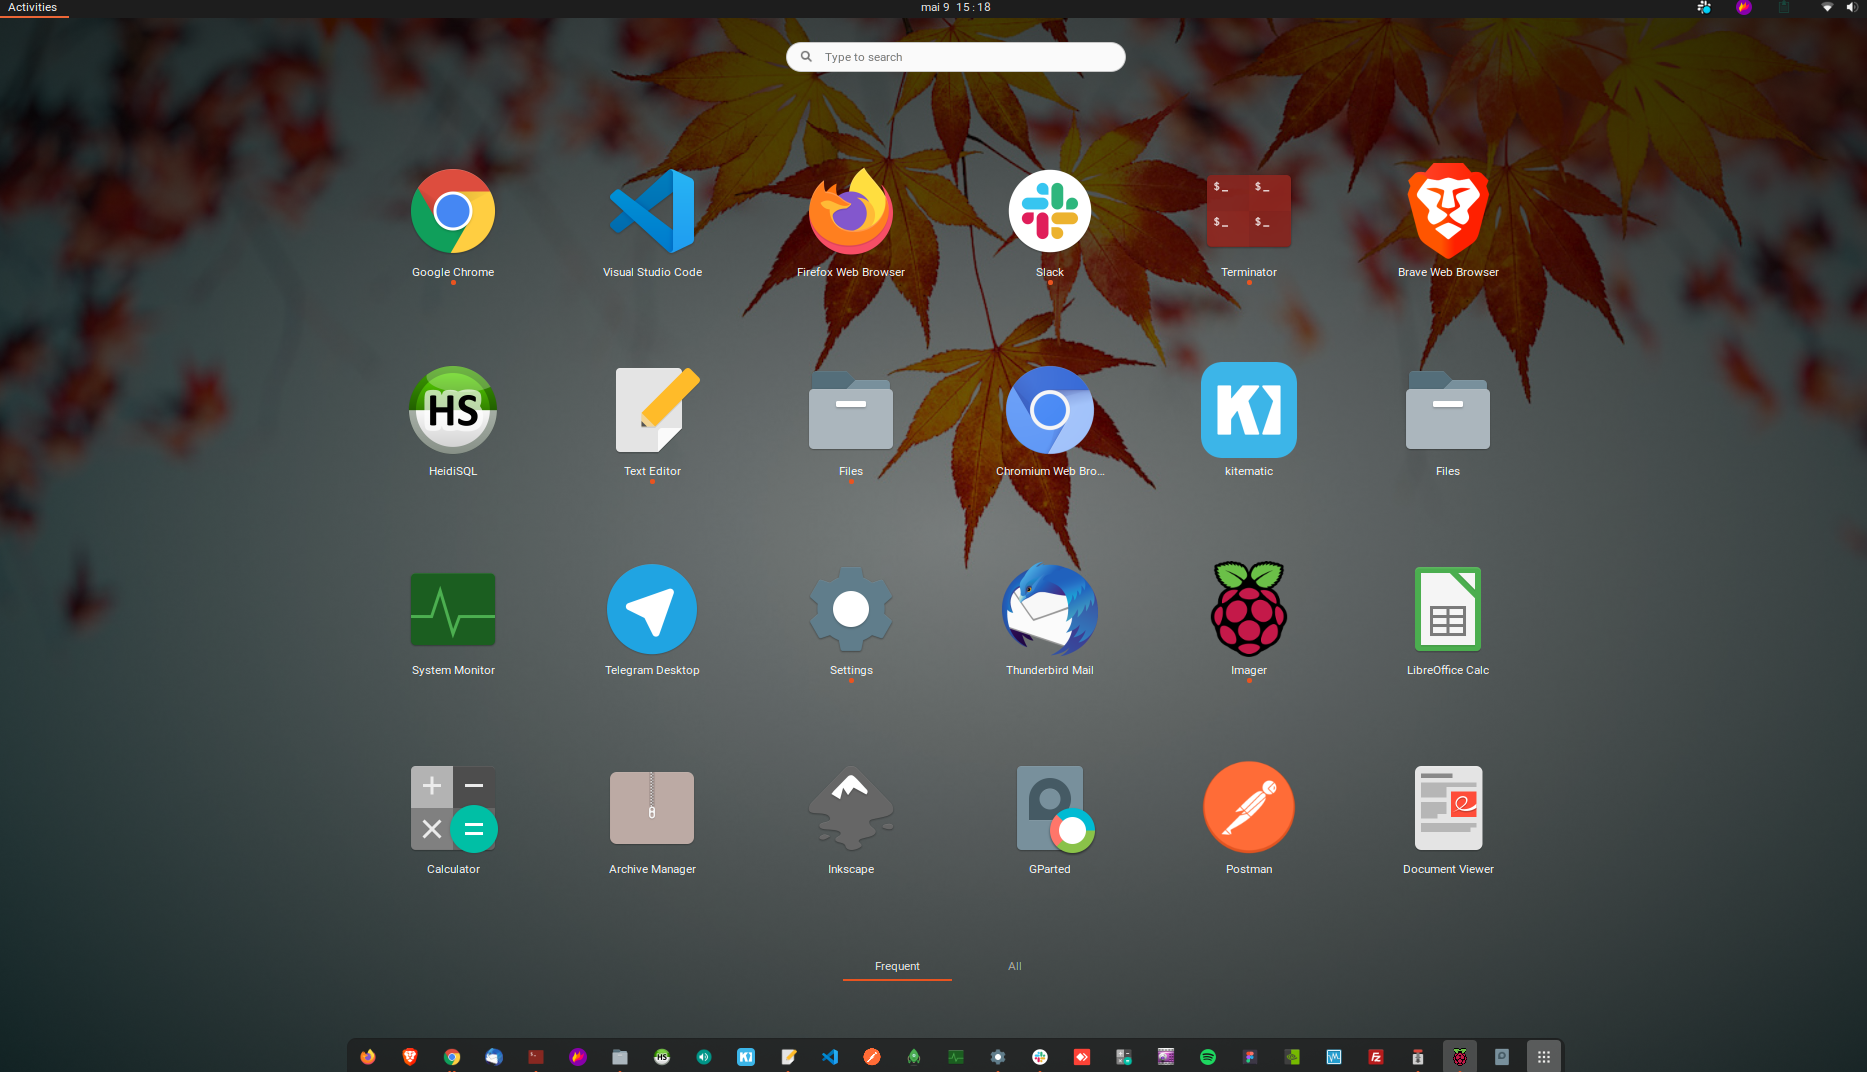The height and width of the screenshot is (1072, 1867).
Task: Launch Chromium Web Browser from app grid
Action: click(x=1050, y=411)
